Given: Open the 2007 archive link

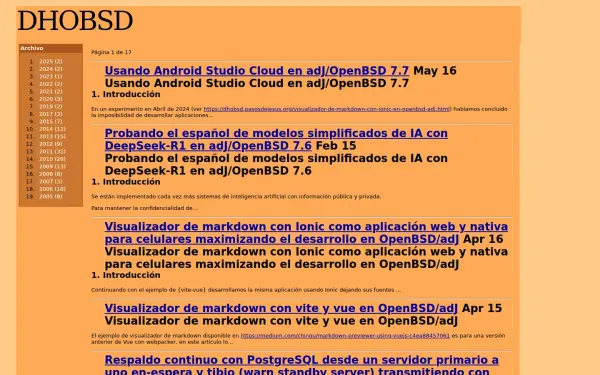Looking at the screenshot, I should [x=51, y=181].
